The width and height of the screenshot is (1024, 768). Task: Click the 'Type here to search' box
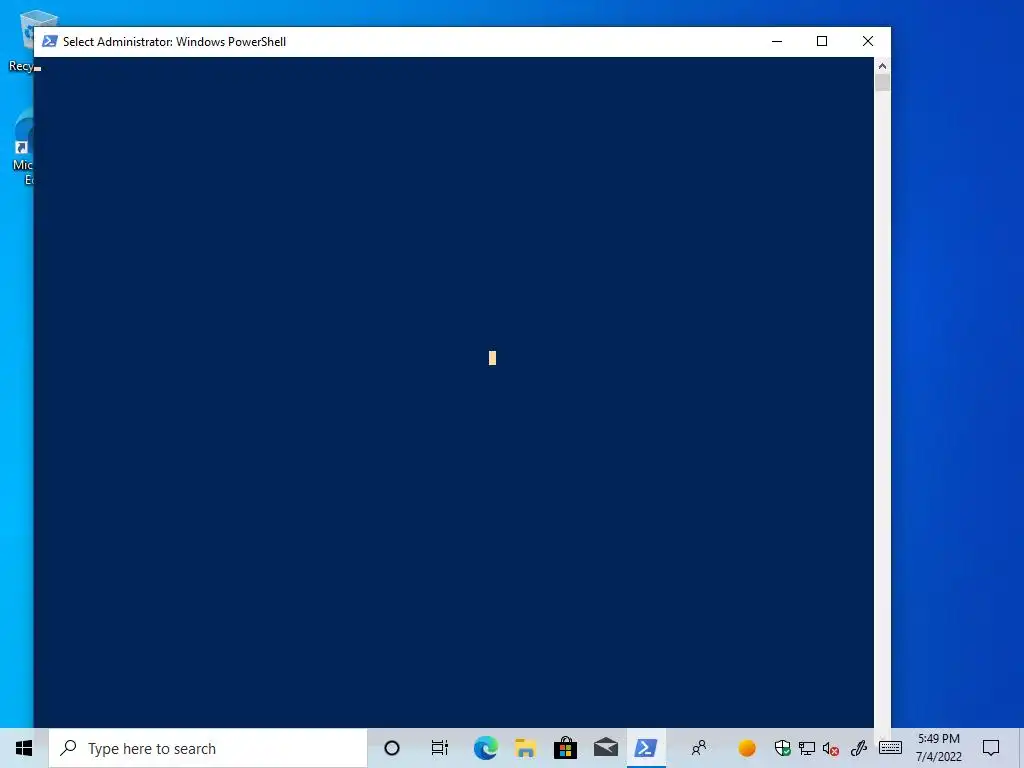[208, 748]
